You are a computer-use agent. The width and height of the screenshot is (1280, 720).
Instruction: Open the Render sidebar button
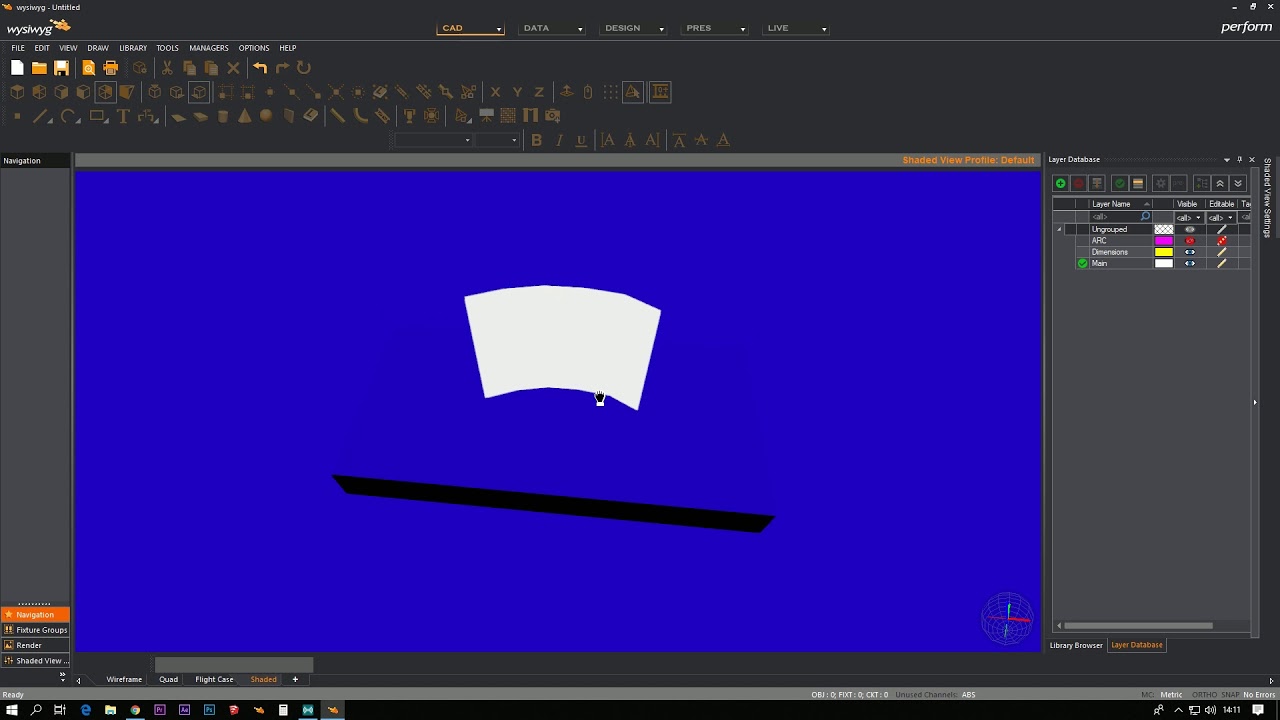click(x=35, y=645)
